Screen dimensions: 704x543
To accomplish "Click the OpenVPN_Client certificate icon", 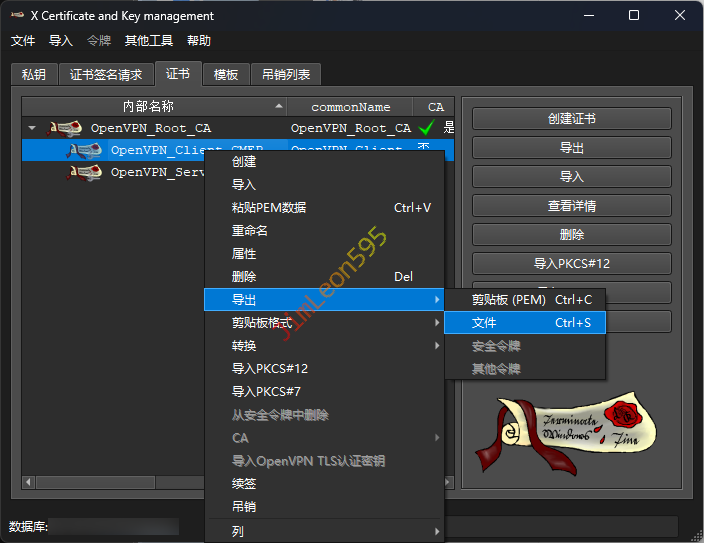I will [x=85, y=150].
